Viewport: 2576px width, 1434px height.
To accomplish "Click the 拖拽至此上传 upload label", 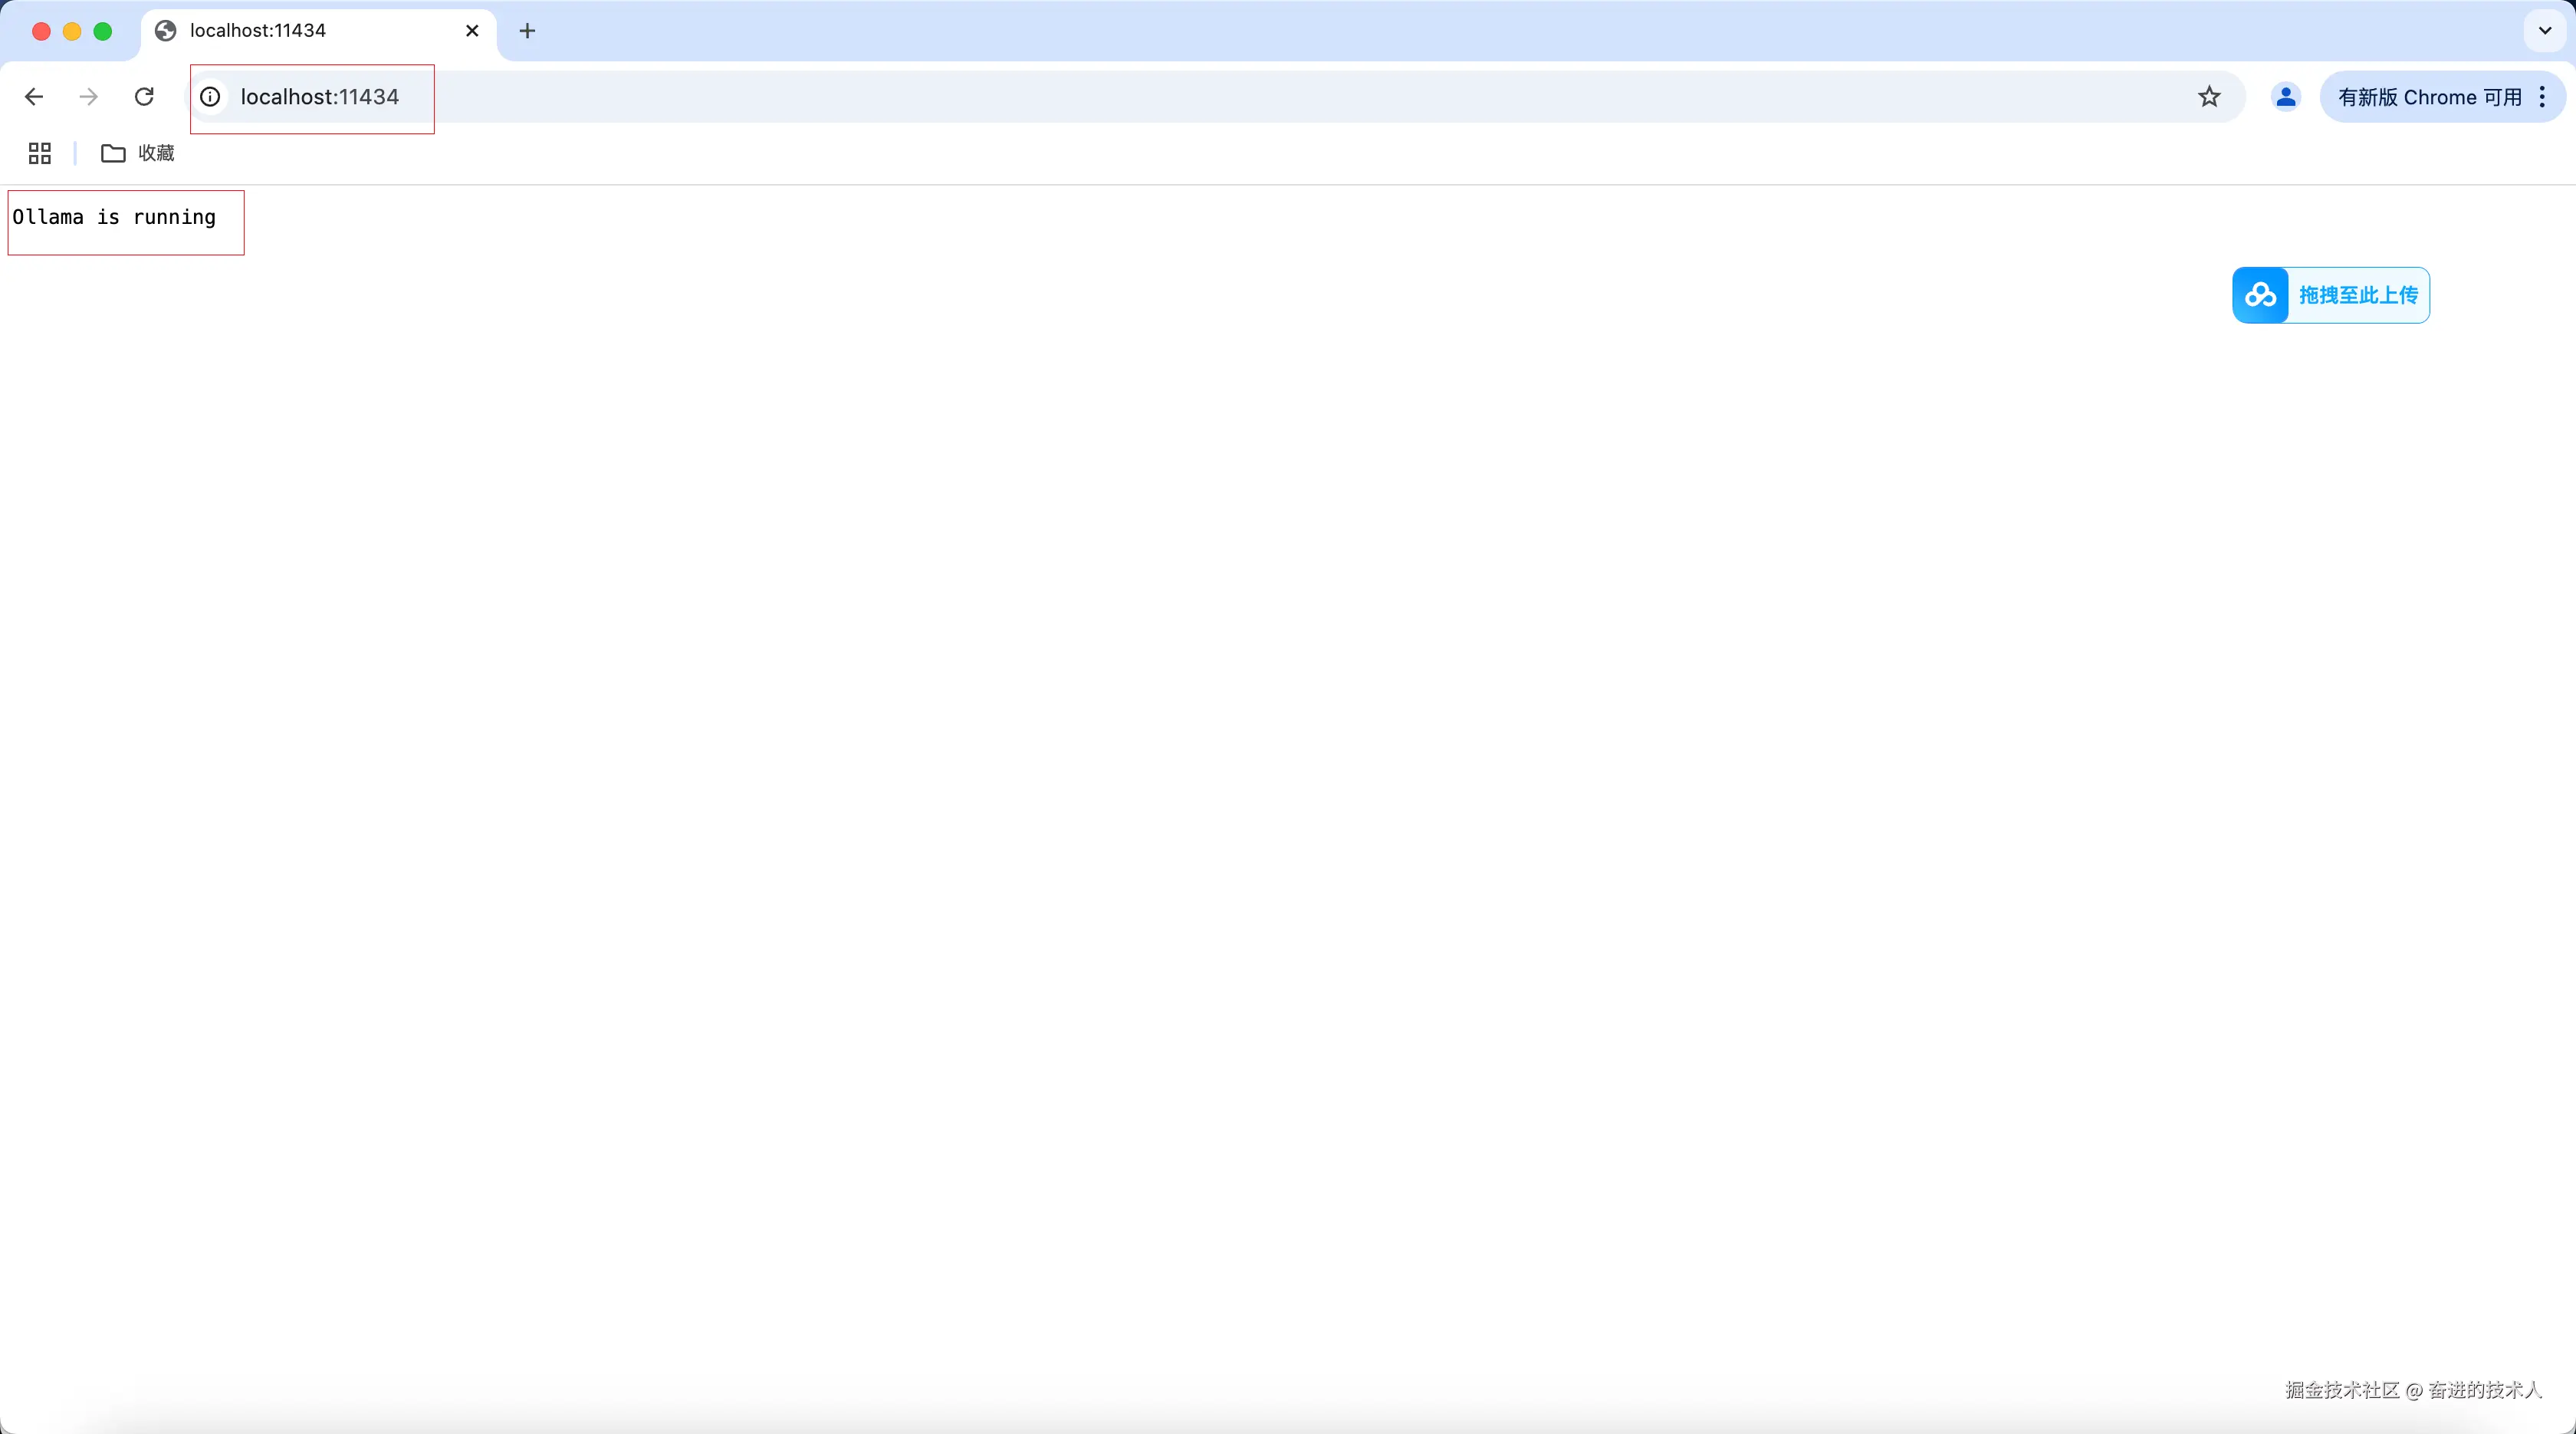I will 2358,295.
